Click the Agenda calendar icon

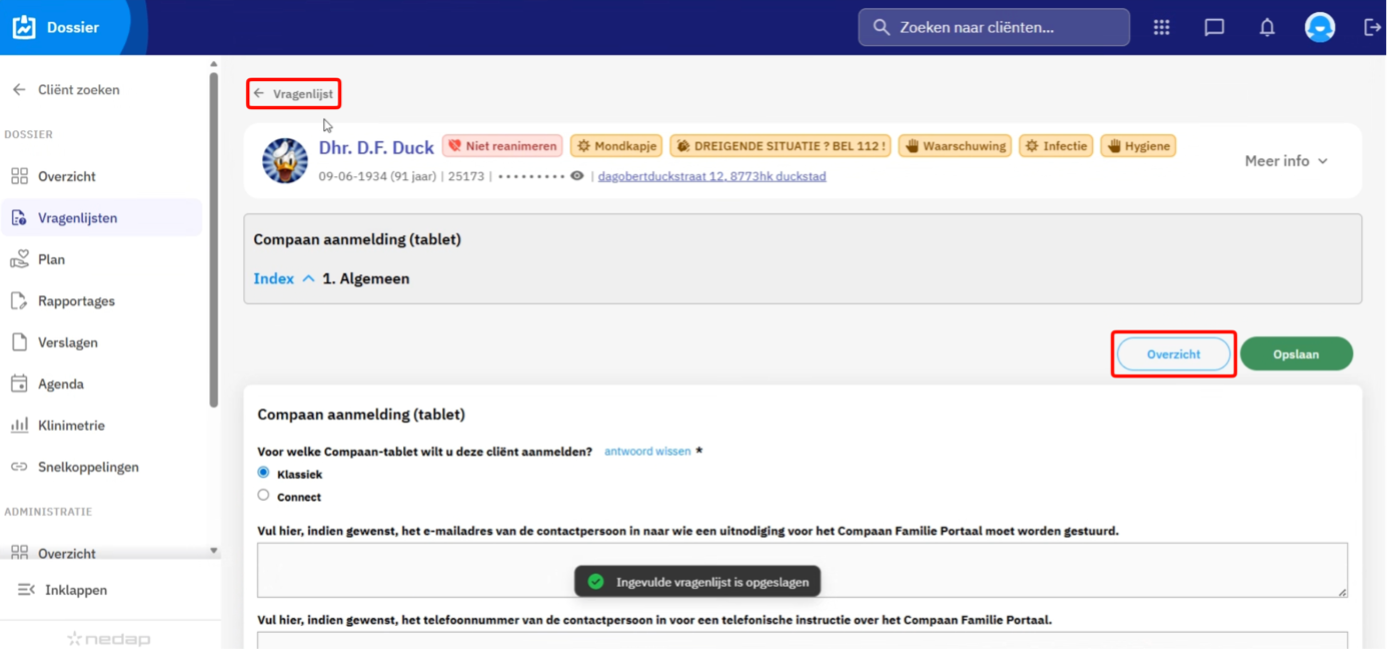pyautogui.click(x=19, y=384)
